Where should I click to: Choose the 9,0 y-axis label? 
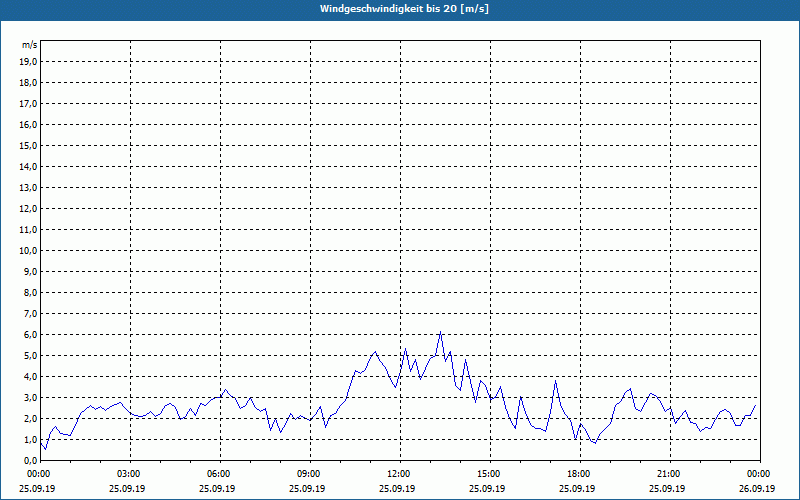point(30,271)
